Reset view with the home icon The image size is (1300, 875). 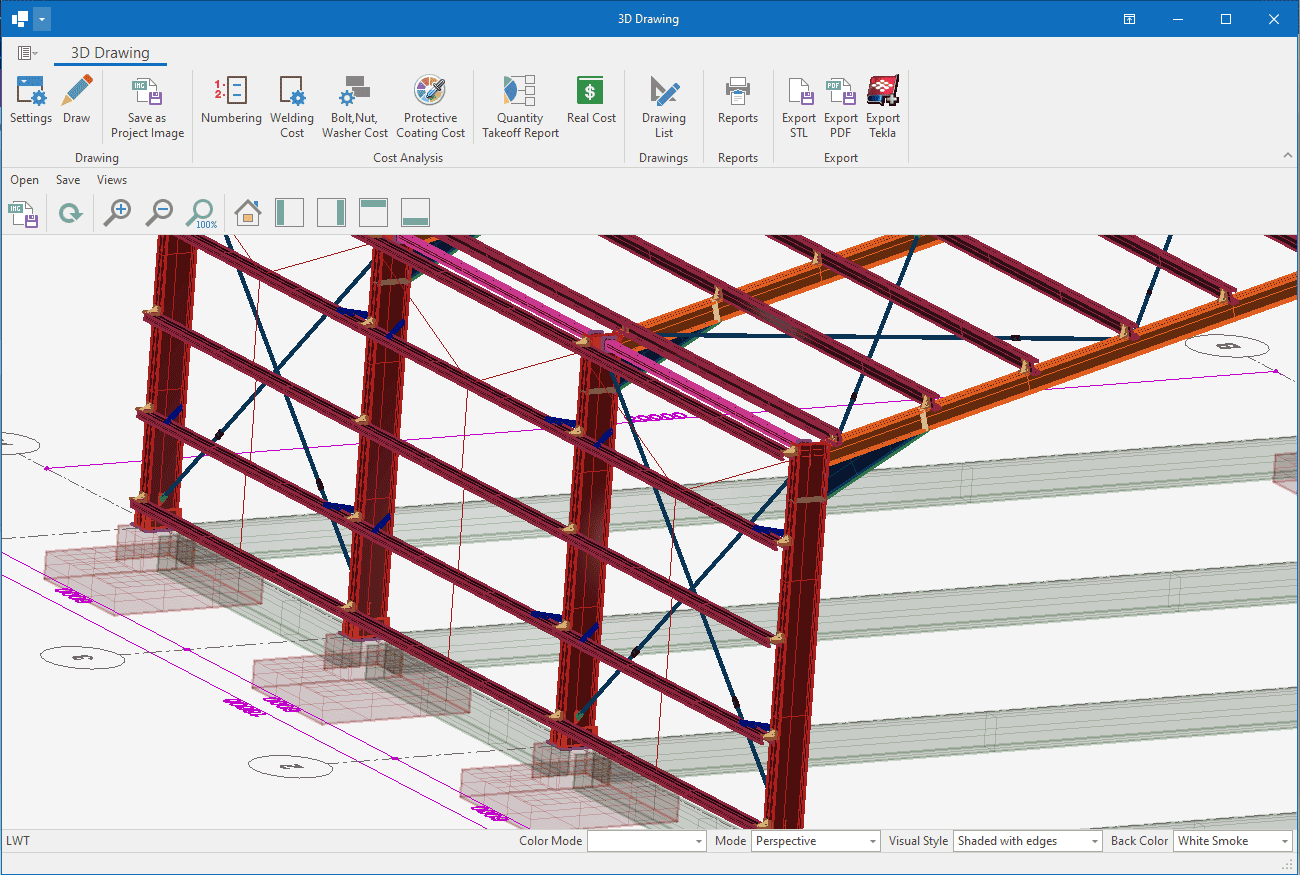pyautogui.click(x=248, y=212)
